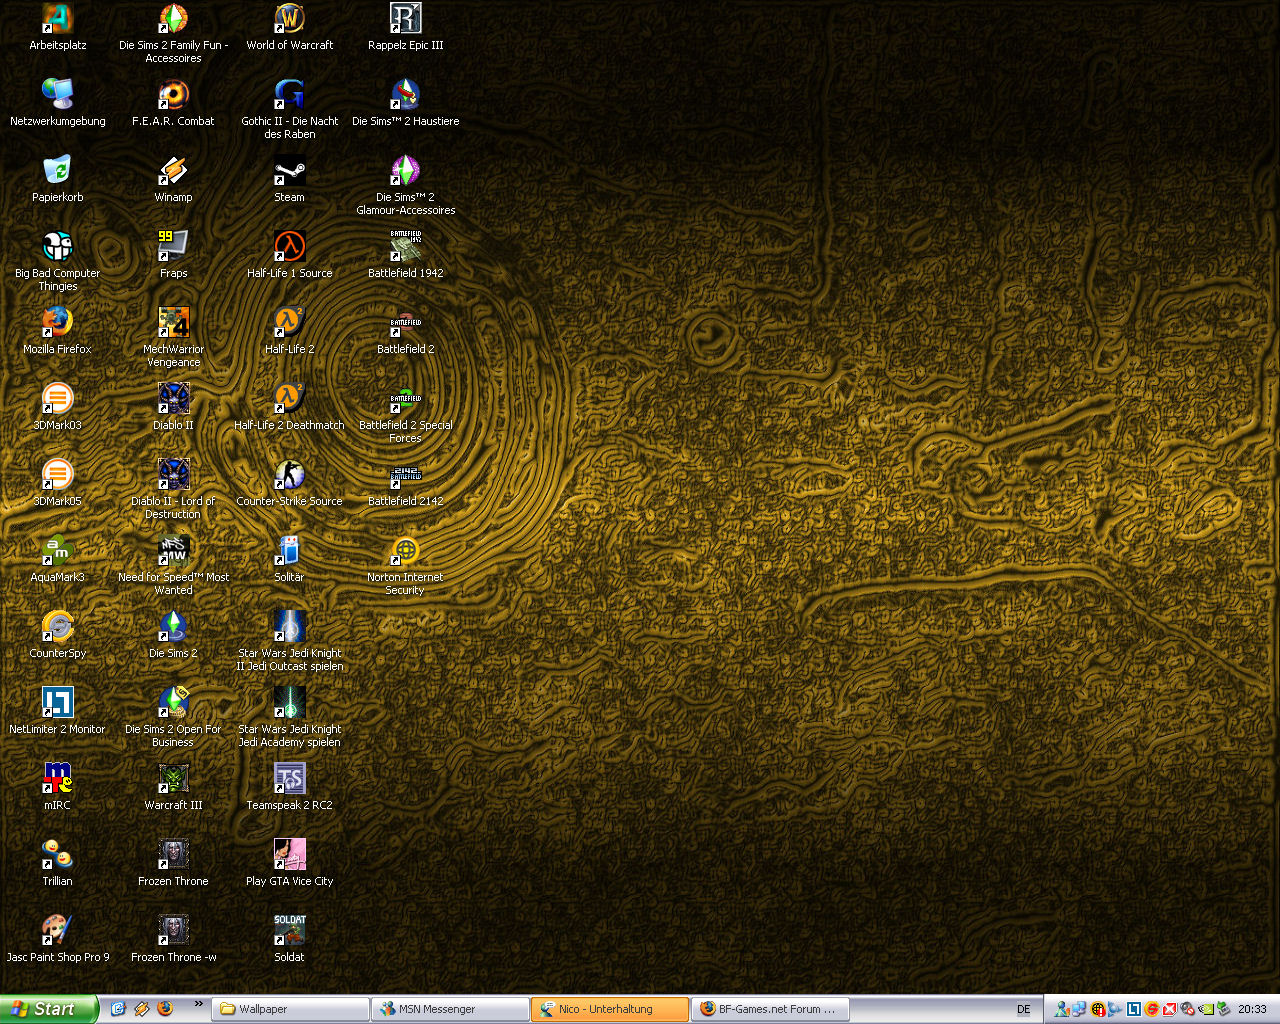1280x1024 pixels.
Task: Select the Half-Life 2 icon
Action: 290,331
